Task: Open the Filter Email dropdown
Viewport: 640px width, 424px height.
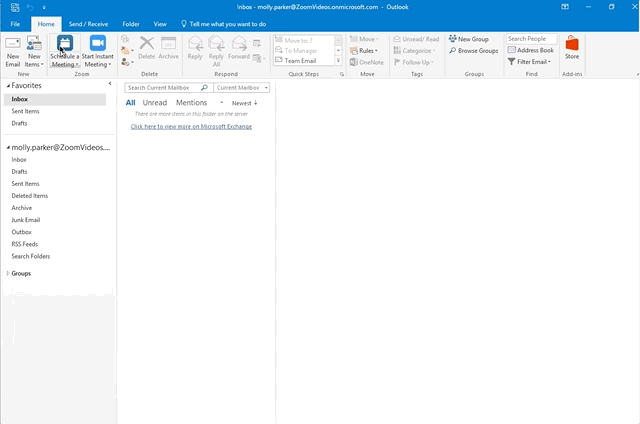Action: (x=529, y=62)
